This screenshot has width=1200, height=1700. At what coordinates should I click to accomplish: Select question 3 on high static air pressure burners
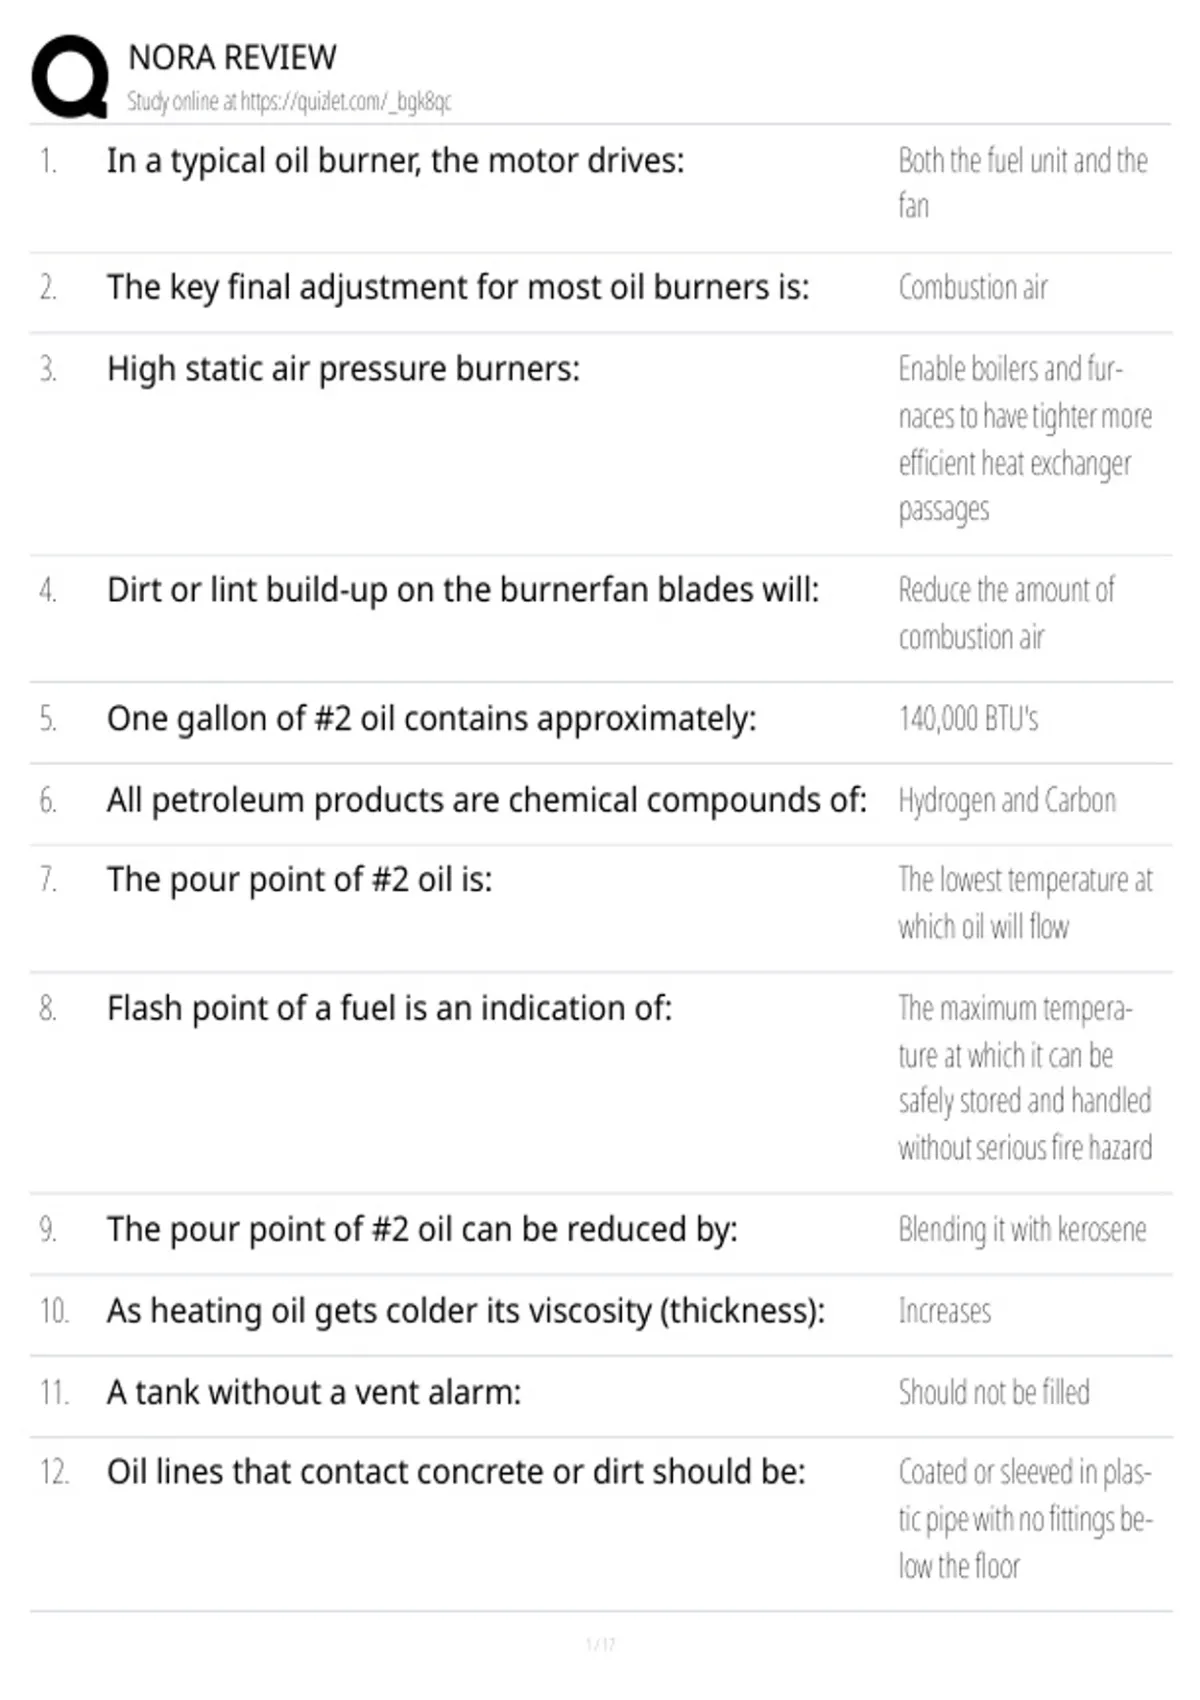pyautogui.click(x=343, y=370)
